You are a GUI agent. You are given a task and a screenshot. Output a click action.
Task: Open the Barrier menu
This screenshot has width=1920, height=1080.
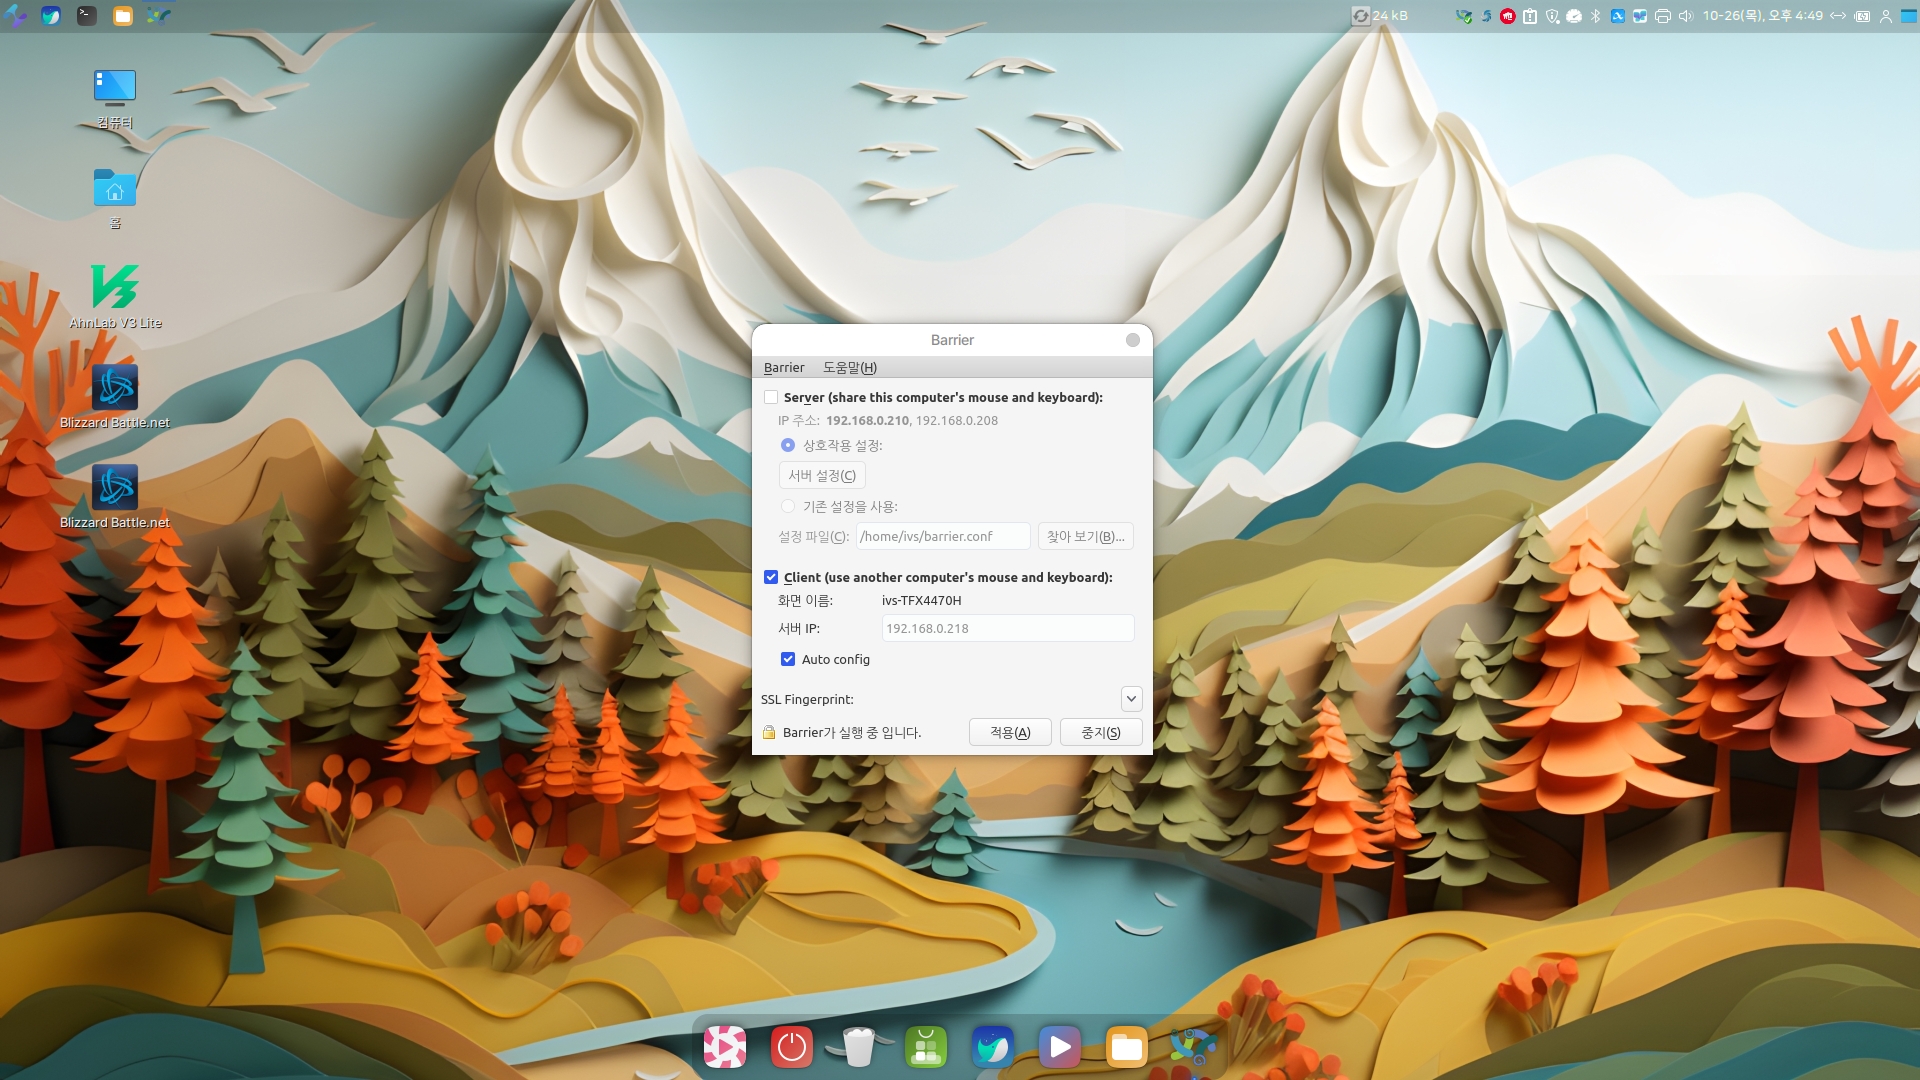783,368
